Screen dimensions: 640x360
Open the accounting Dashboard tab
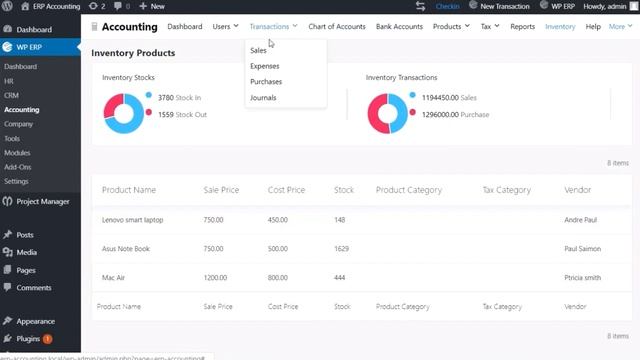[184, 26]
